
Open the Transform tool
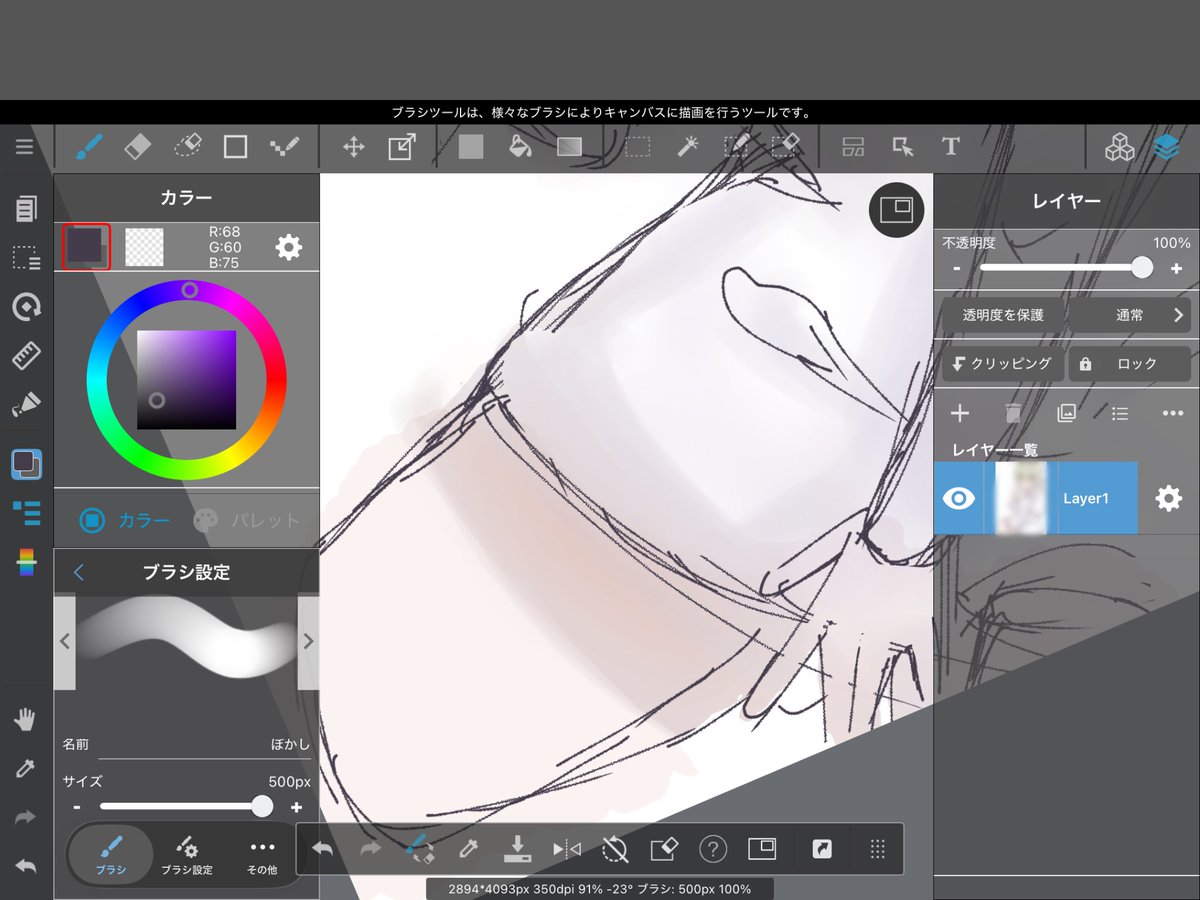click(402, 147)
